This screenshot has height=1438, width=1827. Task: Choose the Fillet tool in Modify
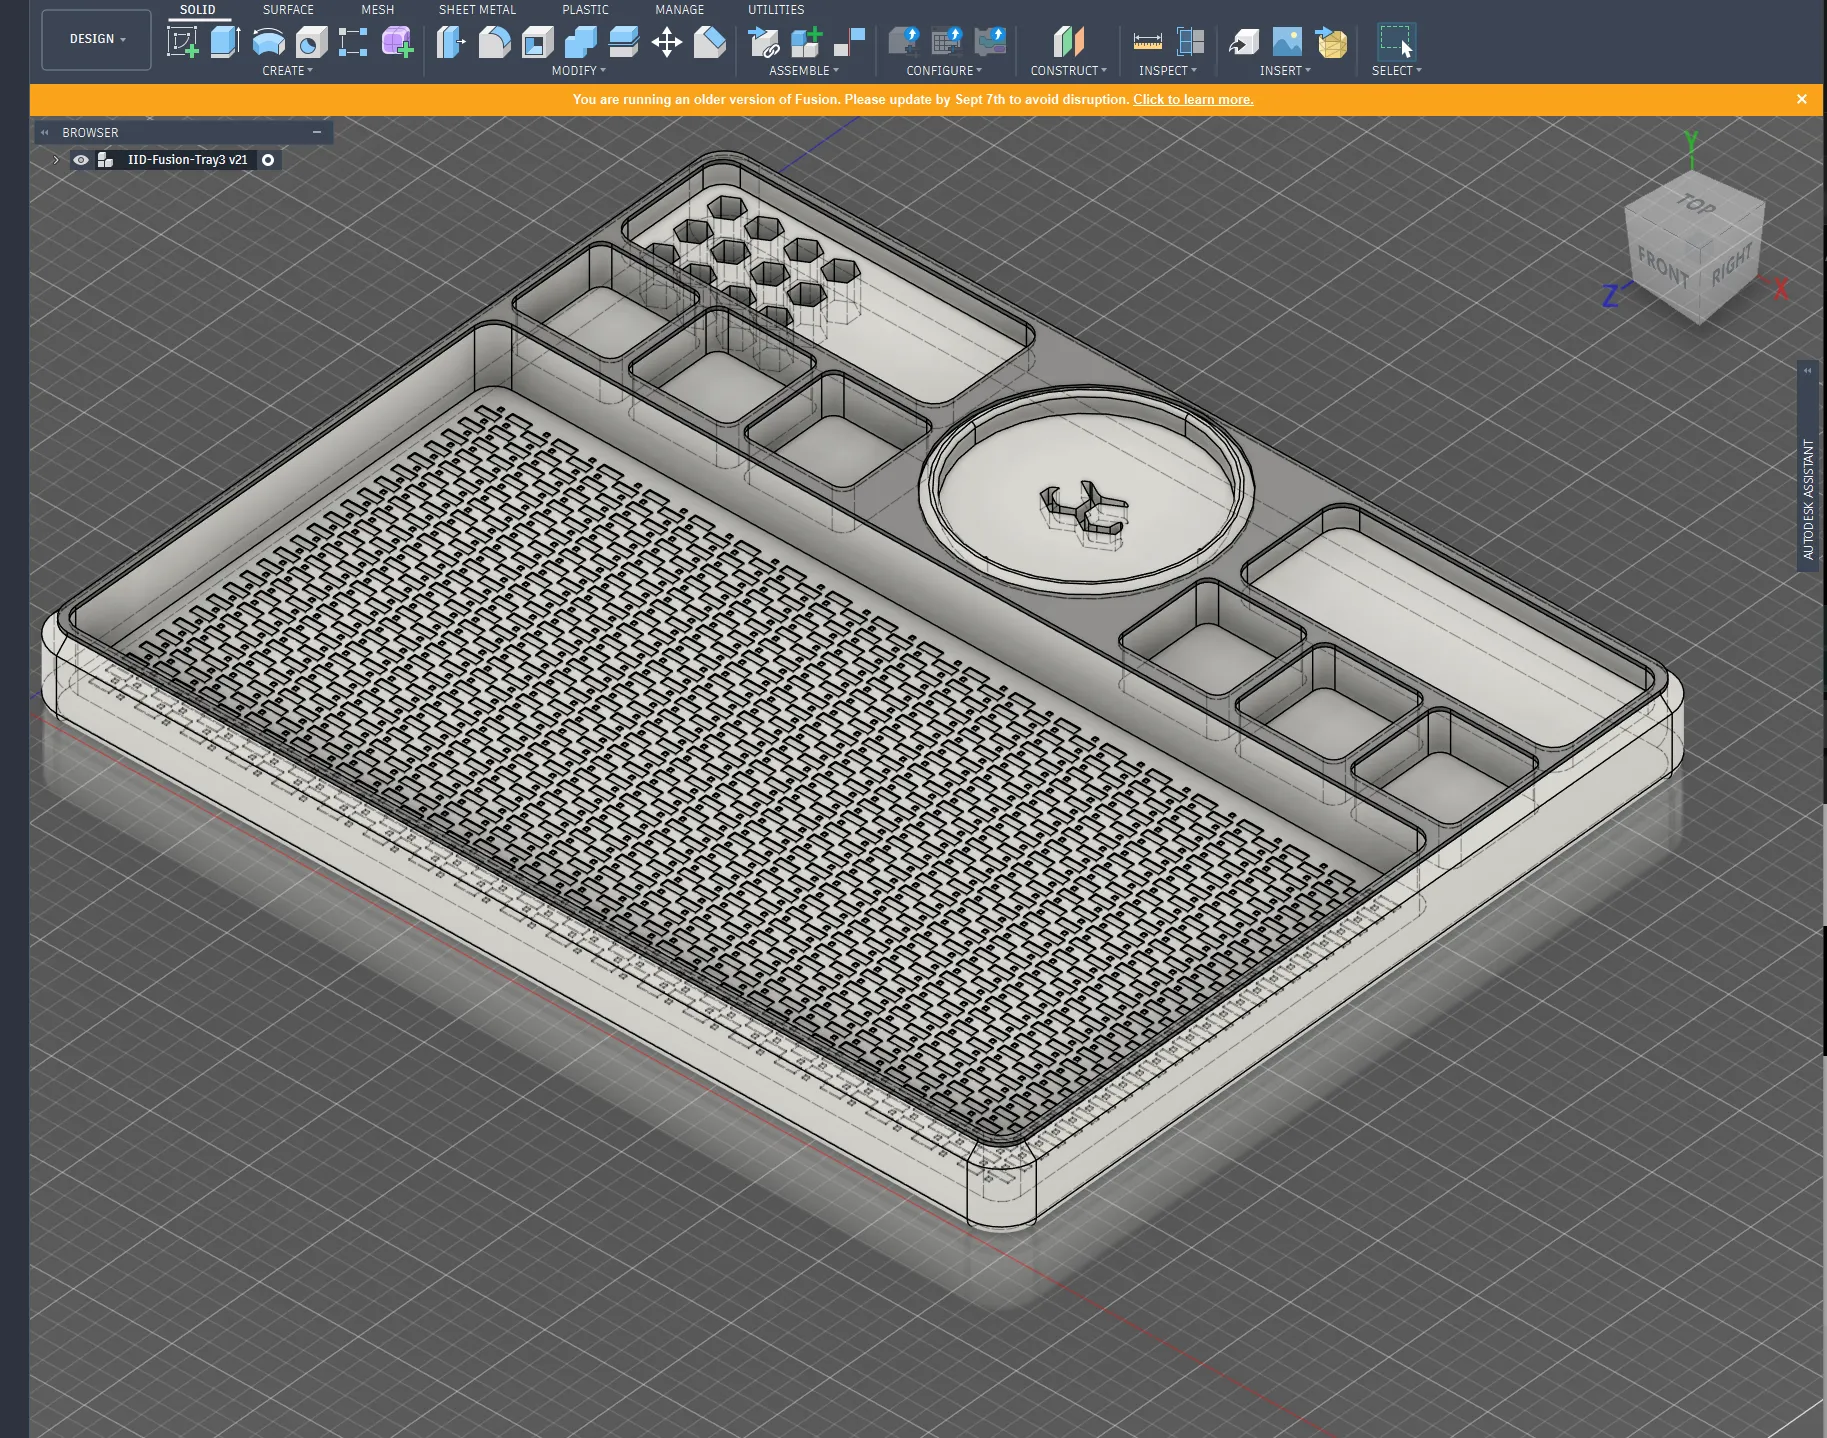click(x=494, y=42)
